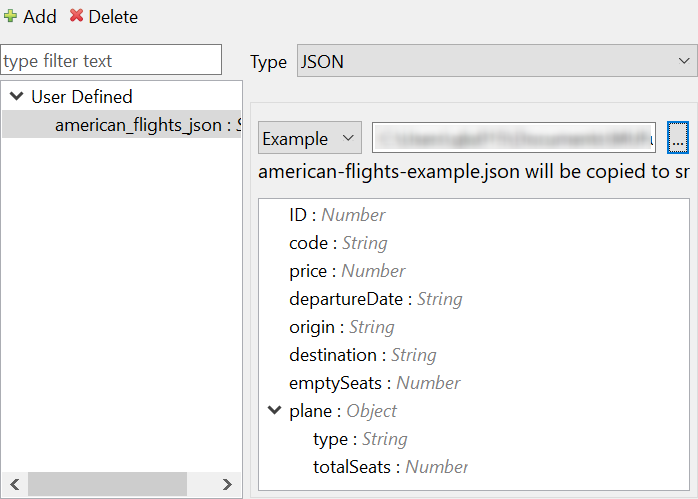This screenshot has height=499, width=698.
Task: Focus the type filter text field
Action: (111, 60)
